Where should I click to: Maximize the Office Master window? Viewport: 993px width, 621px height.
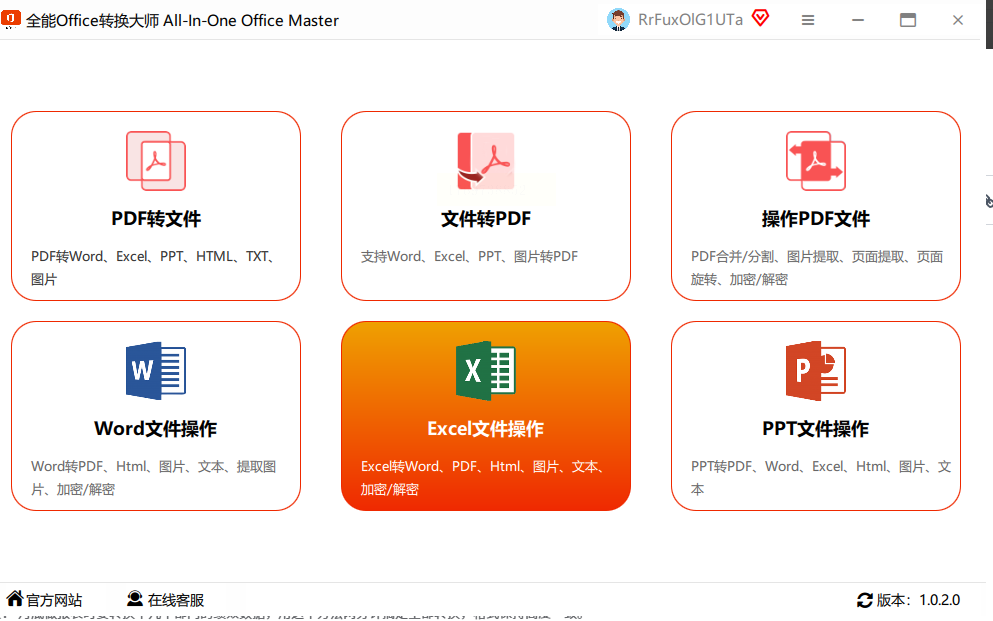pyautogui.click(x=908, y=20)
